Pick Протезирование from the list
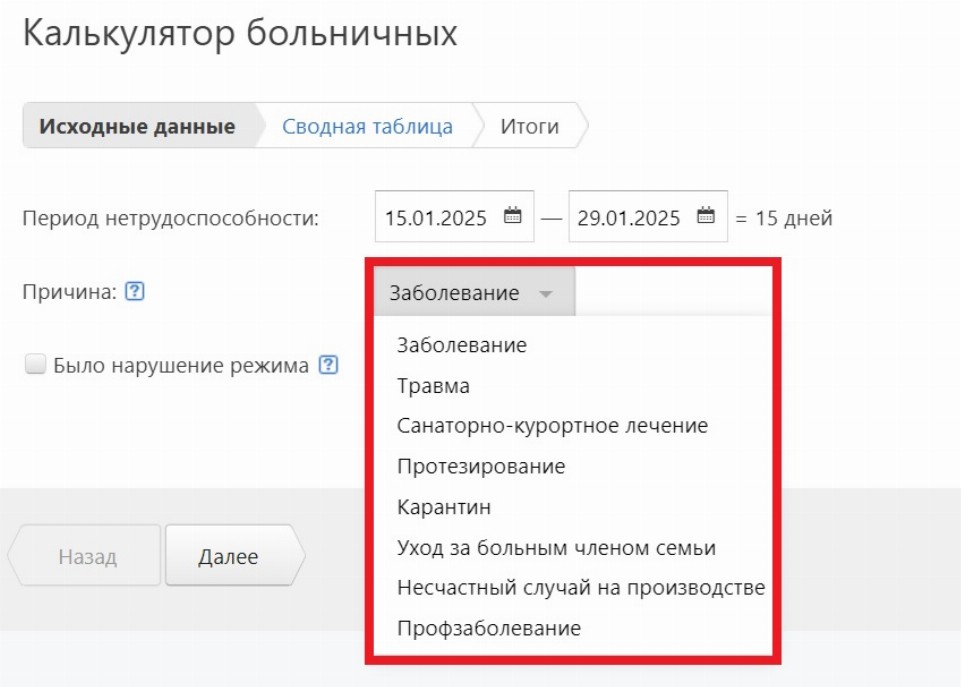Image resolution: width=961 pixels, height=687 pixels. 481,467
